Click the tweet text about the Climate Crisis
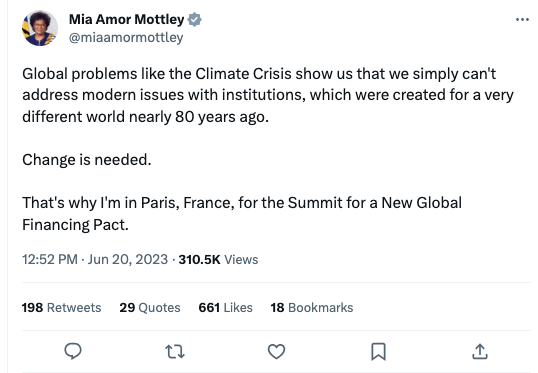The height and width of the screenshot is (373, 538). pos(268,95)
